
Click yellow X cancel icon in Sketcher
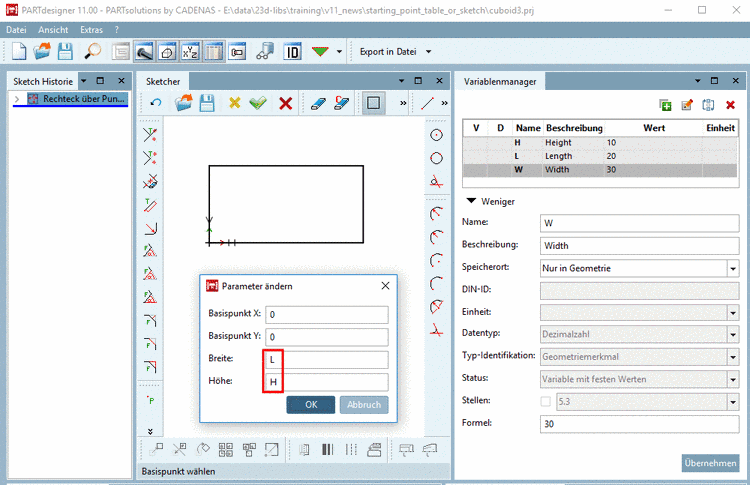pos(234,103)
